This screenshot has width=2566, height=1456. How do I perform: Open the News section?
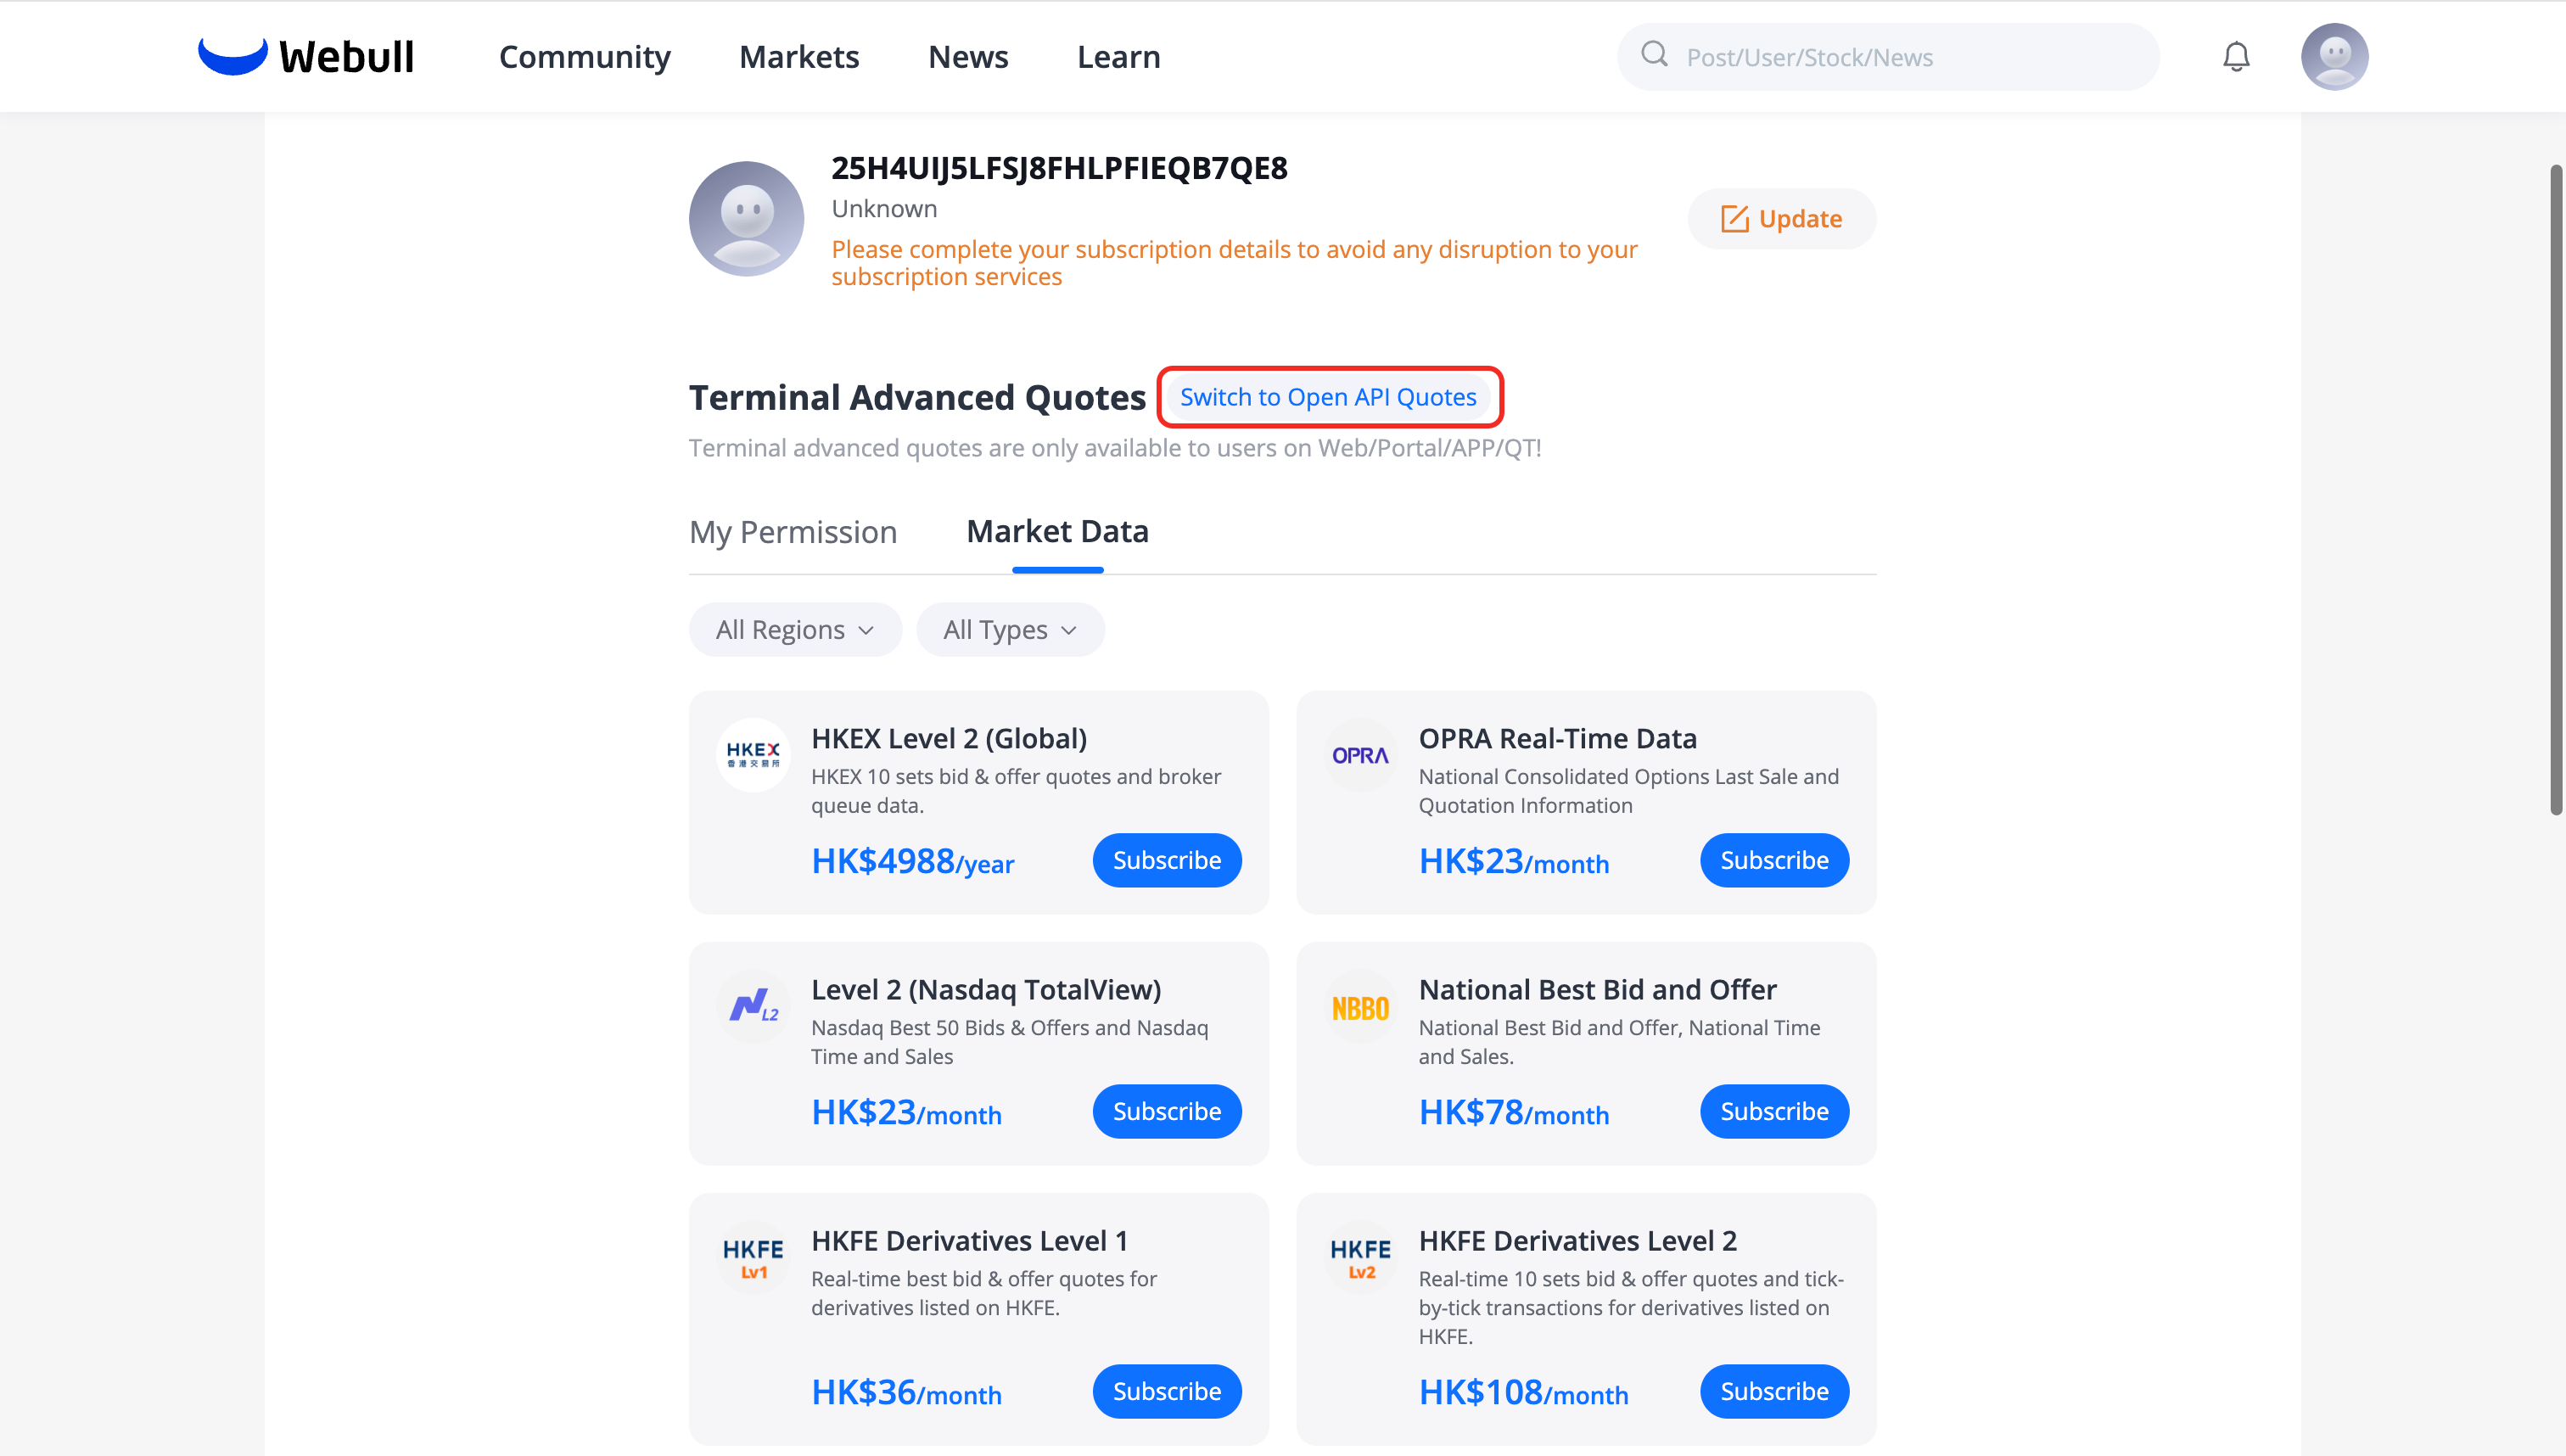click(968, 57)
